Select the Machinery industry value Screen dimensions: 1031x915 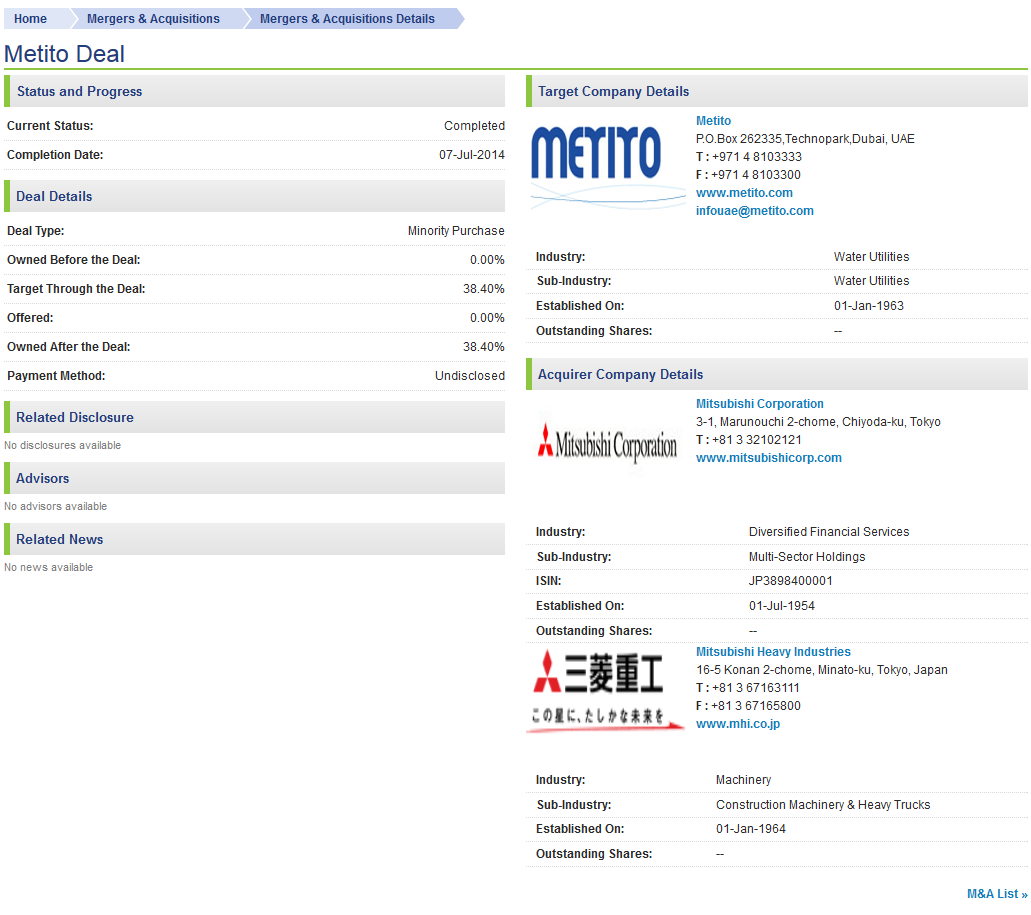[x=744, y=780]
